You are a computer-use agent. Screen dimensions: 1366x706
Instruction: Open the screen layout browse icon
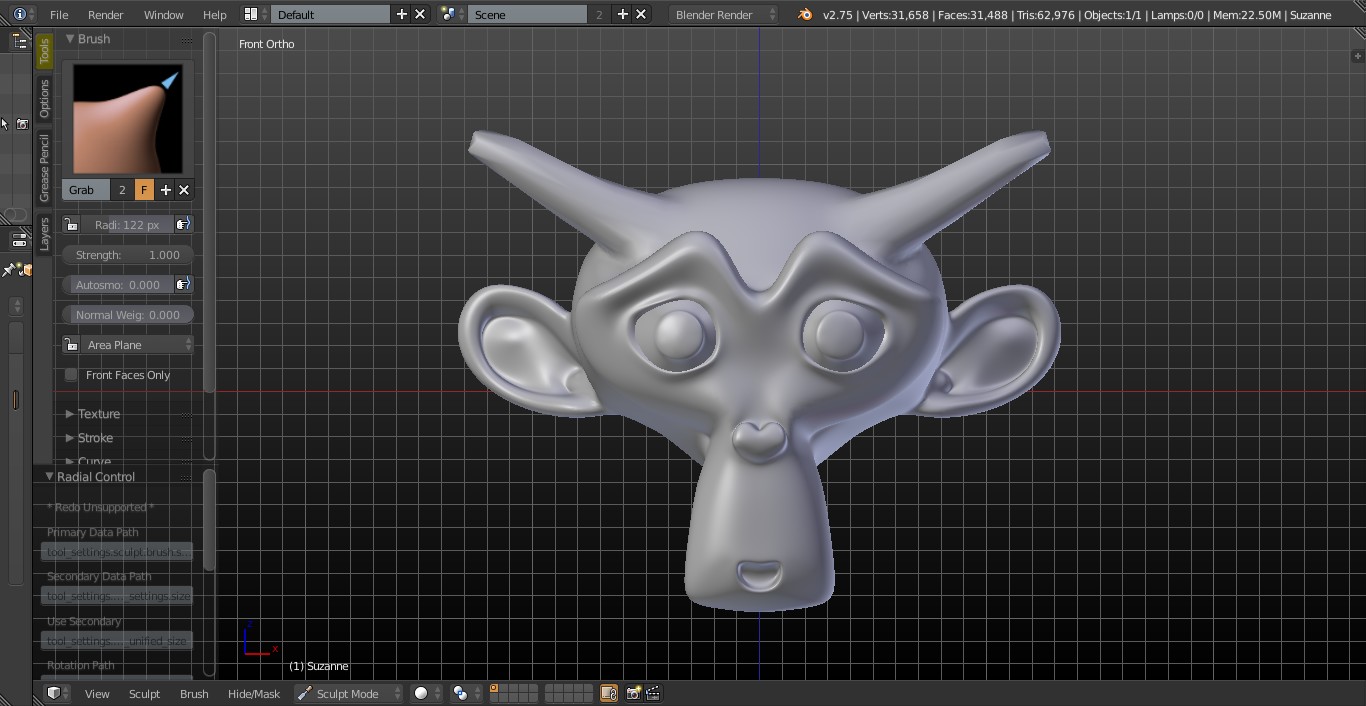[x=256, y=14]
